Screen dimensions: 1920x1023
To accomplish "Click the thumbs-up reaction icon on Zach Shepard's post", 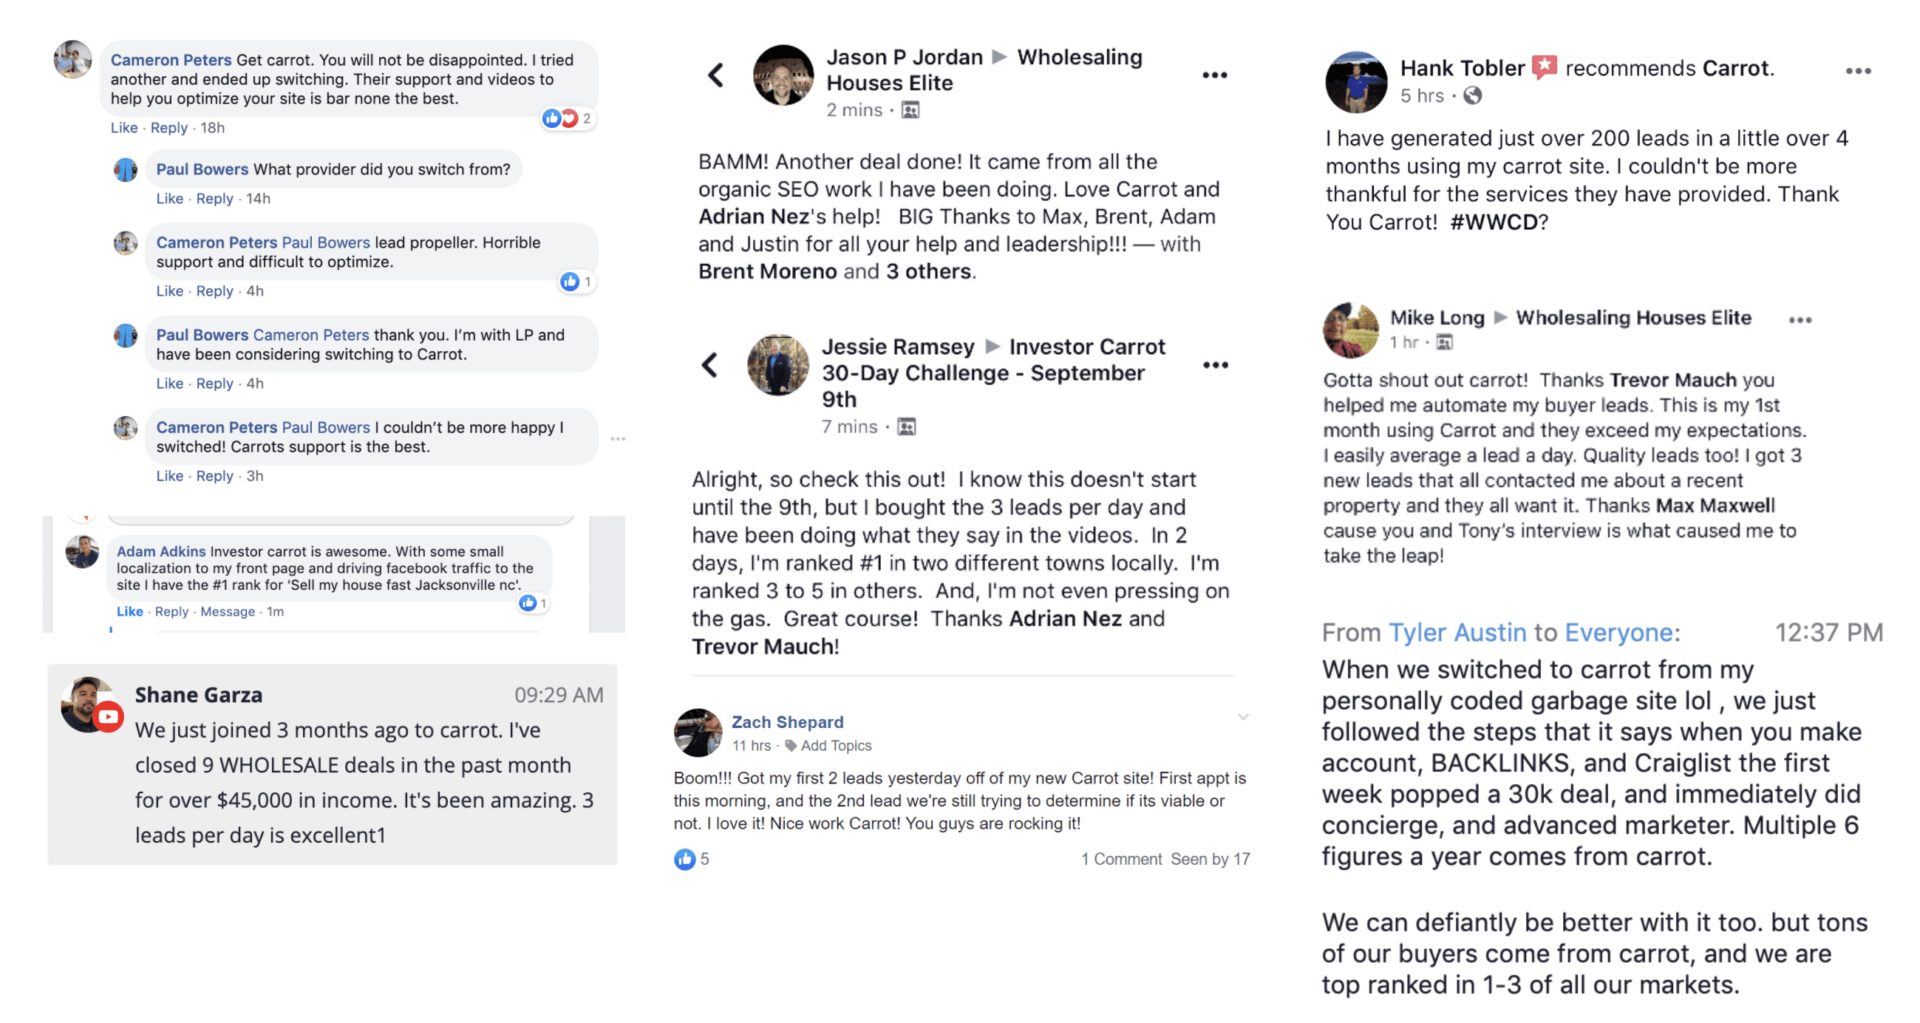I will [685, 859].
